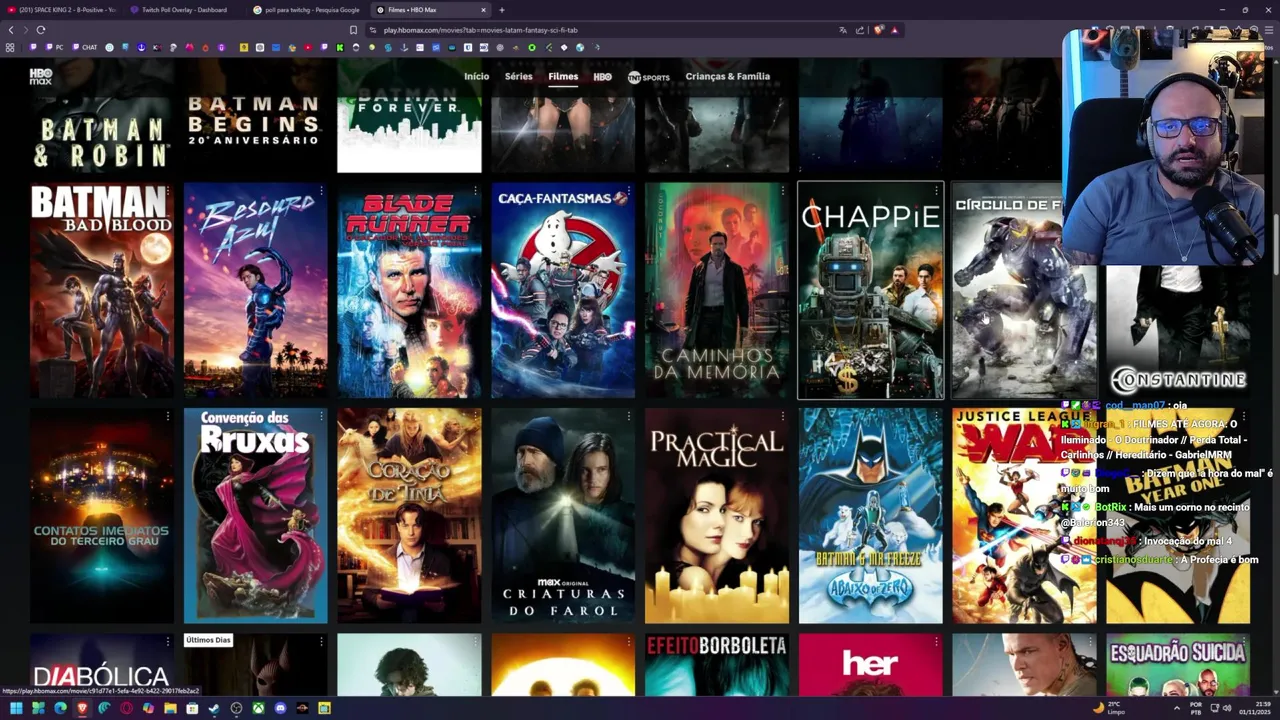Open options menu on Blade Runner poster
The width and height of the screenshot is (1280, 720).
pos(475,191)
